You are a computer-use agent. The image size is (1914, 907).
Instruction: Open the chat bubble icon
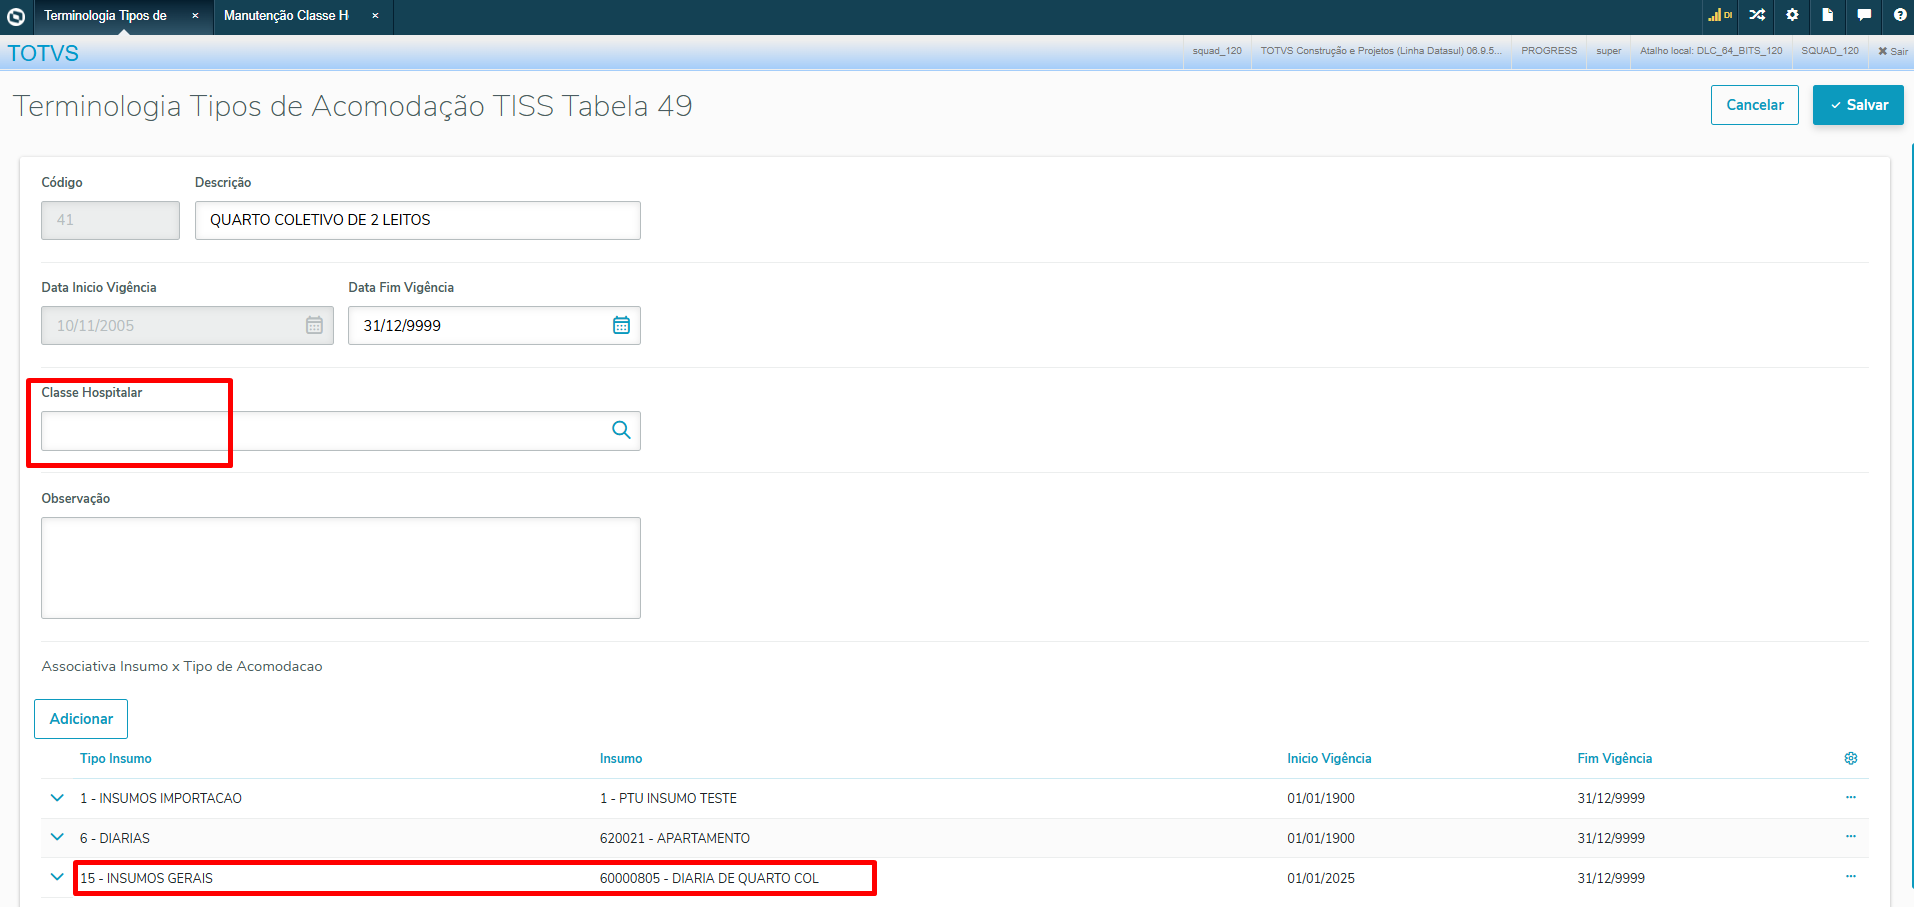(x=1864, y=15)
